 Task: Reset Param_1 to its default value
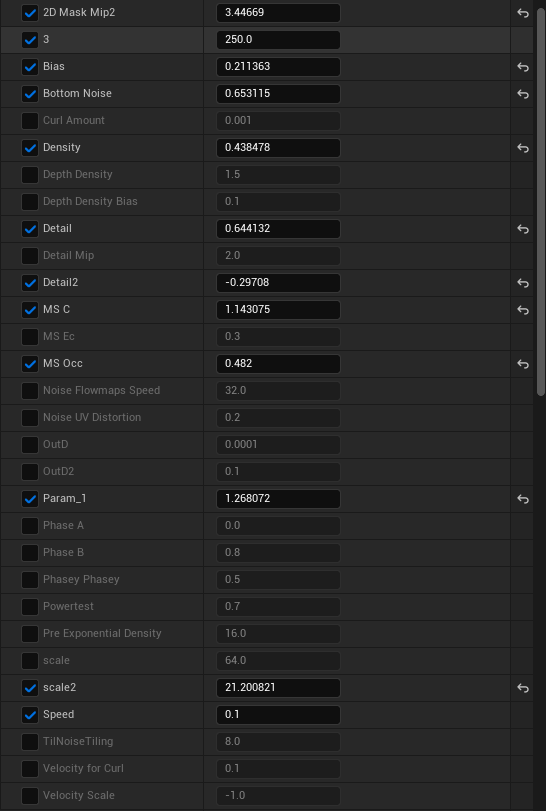pyautogui.click(x=523, y=499)
